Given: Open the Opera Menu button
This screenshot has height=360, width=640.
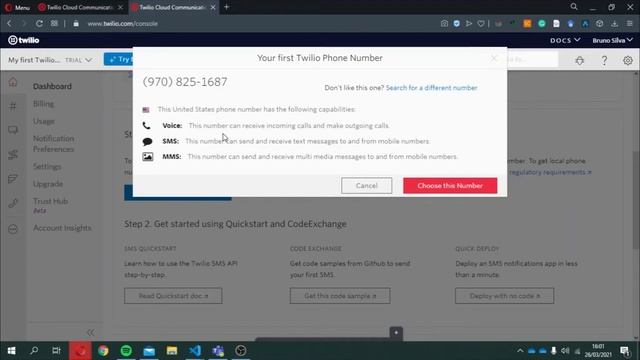Looking at the screenshot, I should [17, 7].
